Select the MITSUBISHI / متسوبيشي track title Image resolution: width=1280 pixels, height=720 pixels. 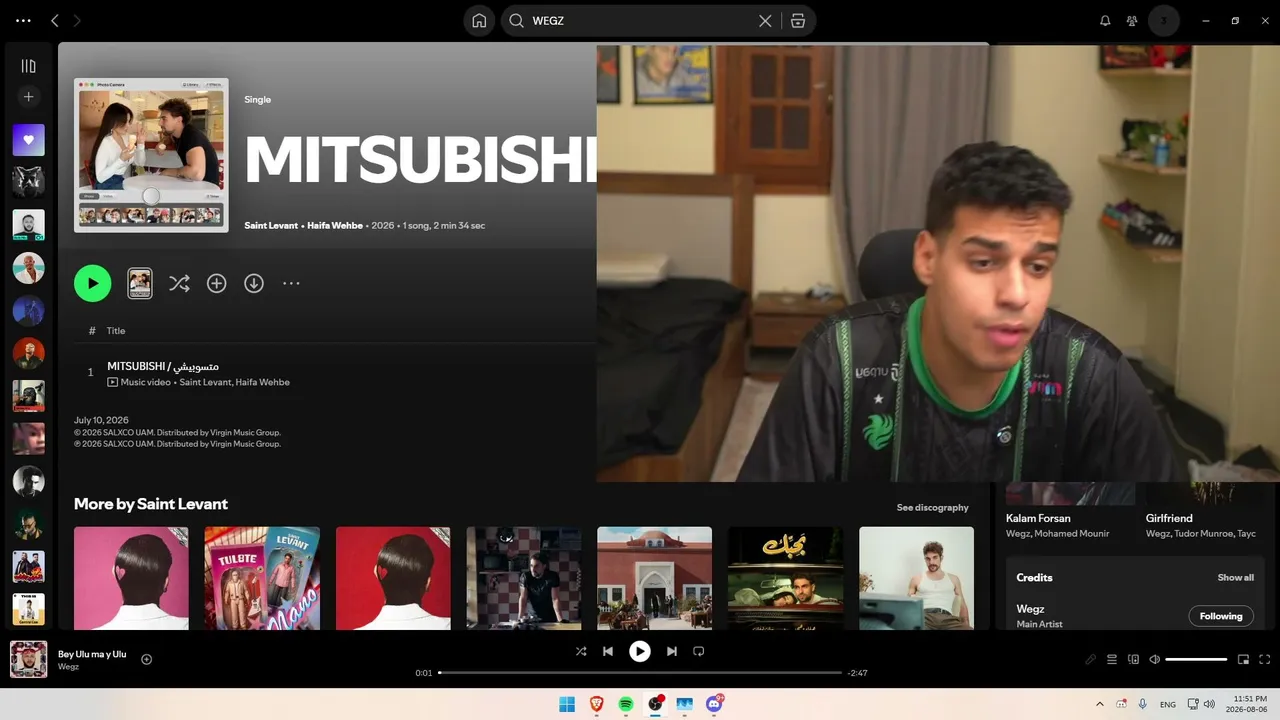click(163, 366)
